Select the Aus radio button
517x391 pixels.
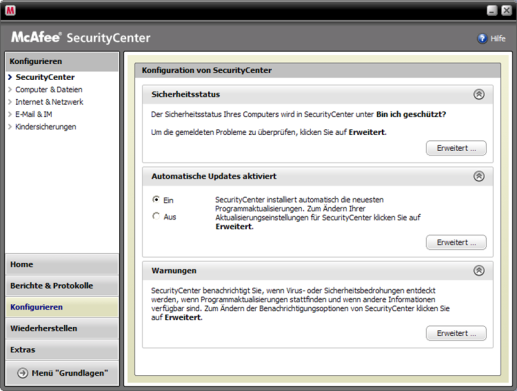tap(156, 216)
